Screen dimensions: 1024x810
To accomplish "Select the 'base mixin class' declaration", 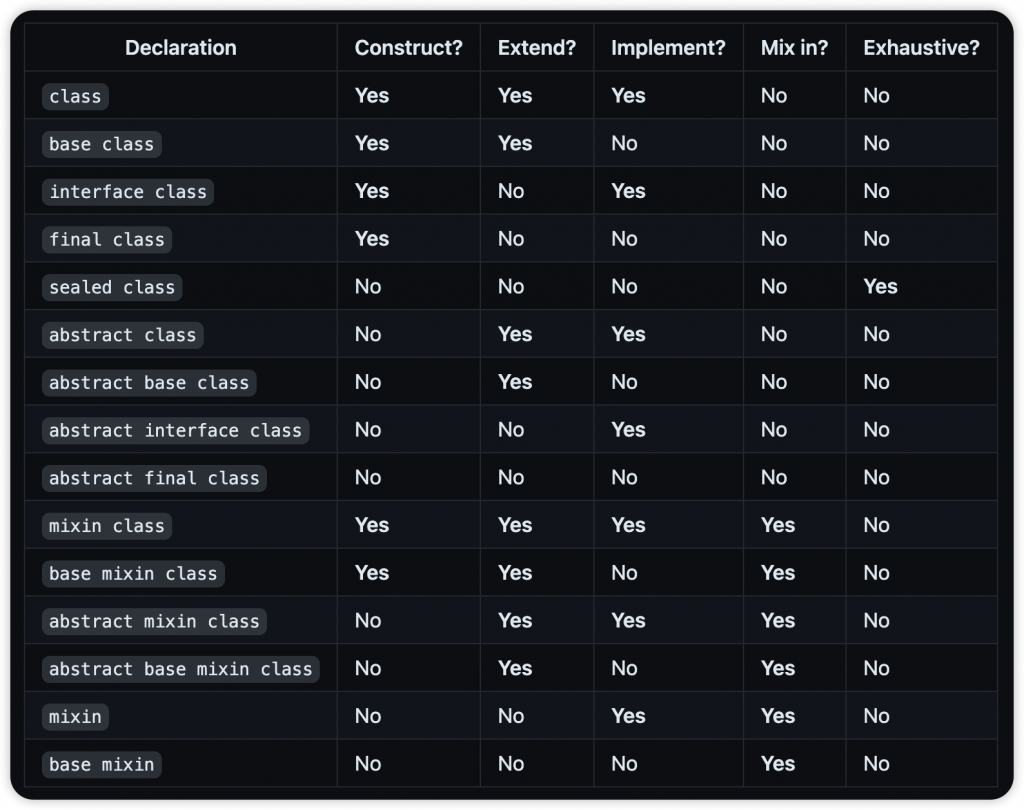I will (133, 574).
